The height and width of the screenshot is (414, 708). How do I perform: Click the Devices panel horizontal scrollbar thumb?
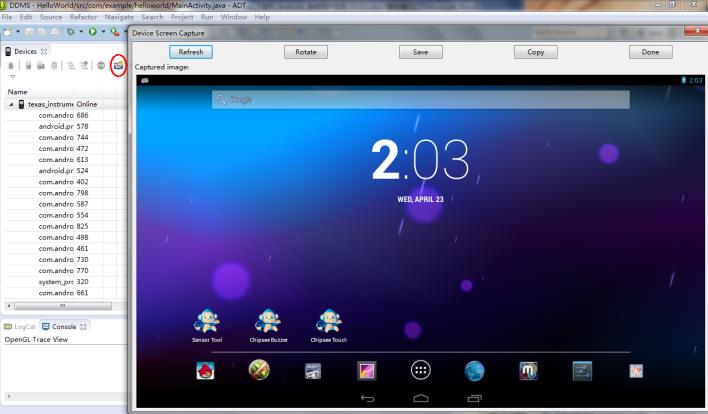click(x=63, y=306)
